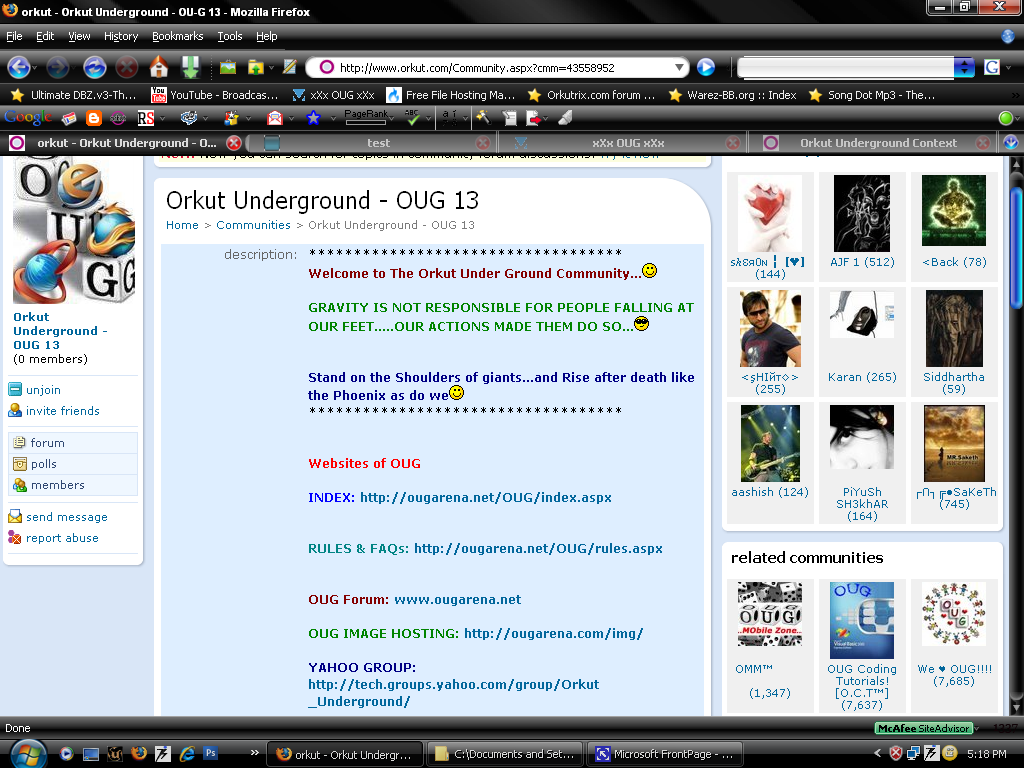Click the folder upload icon in toolbar
The image size is (1024, 768).
(255, 67)
